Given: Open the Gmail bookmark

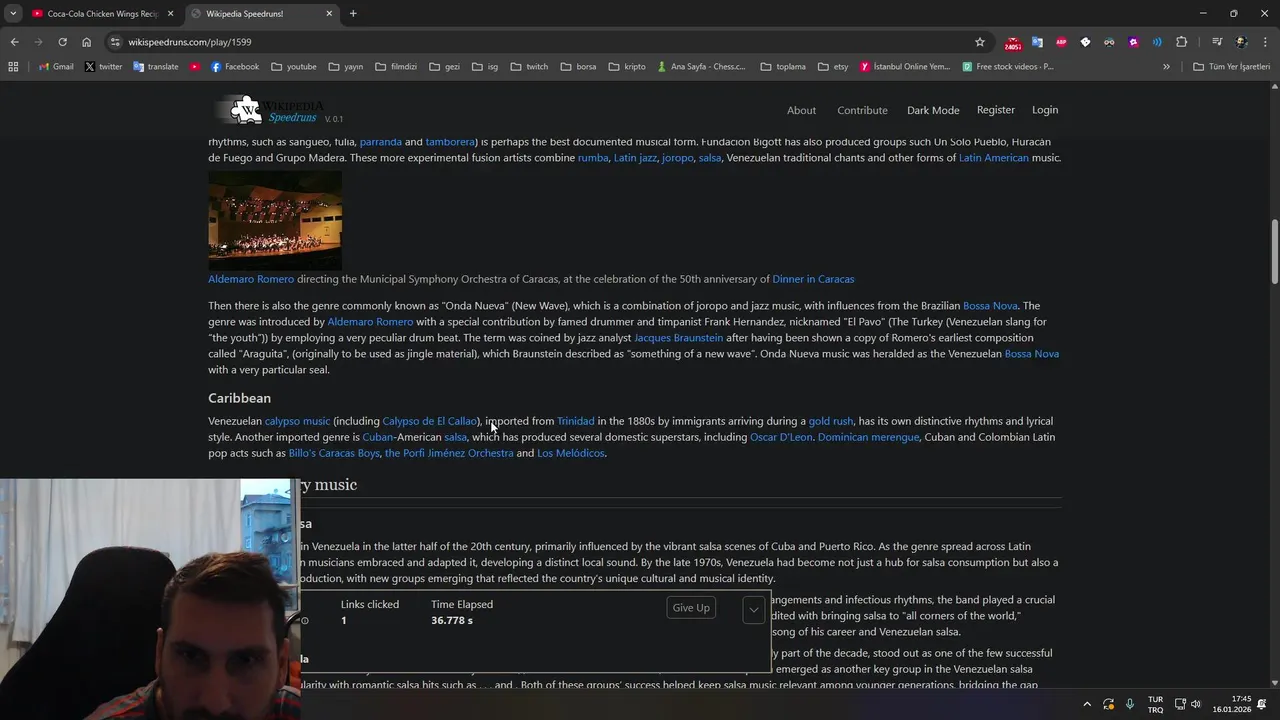Looking at the screenshot, I should [x=56, y=67].
